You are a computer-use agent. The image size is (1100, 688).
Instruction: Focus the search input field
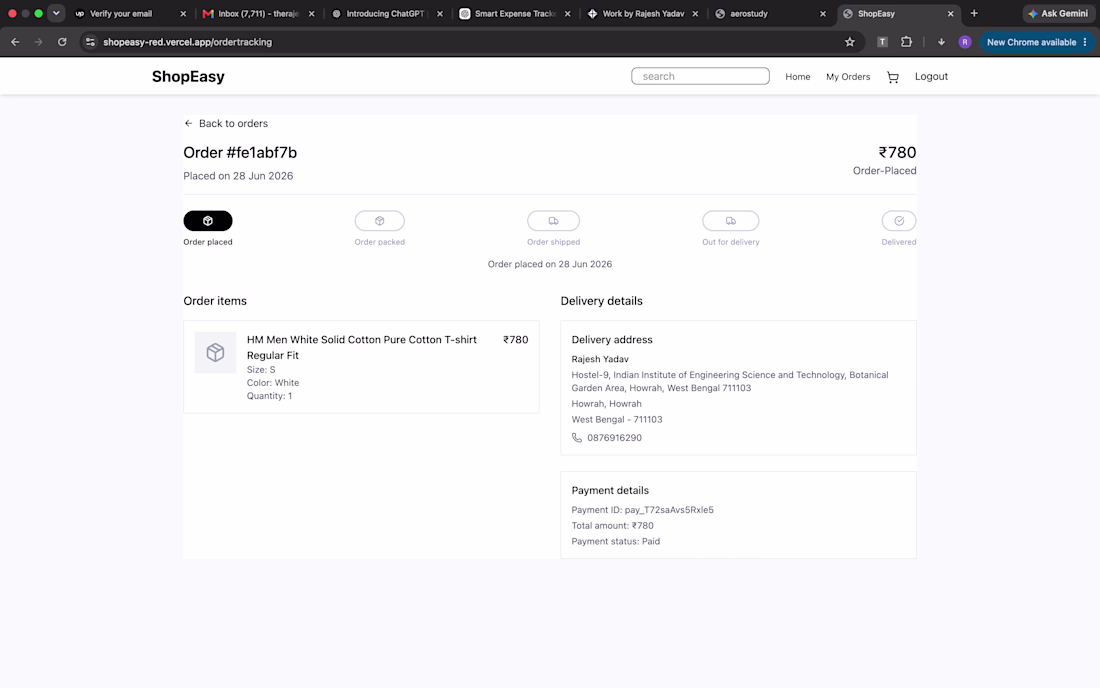click(x=700, y=76)
